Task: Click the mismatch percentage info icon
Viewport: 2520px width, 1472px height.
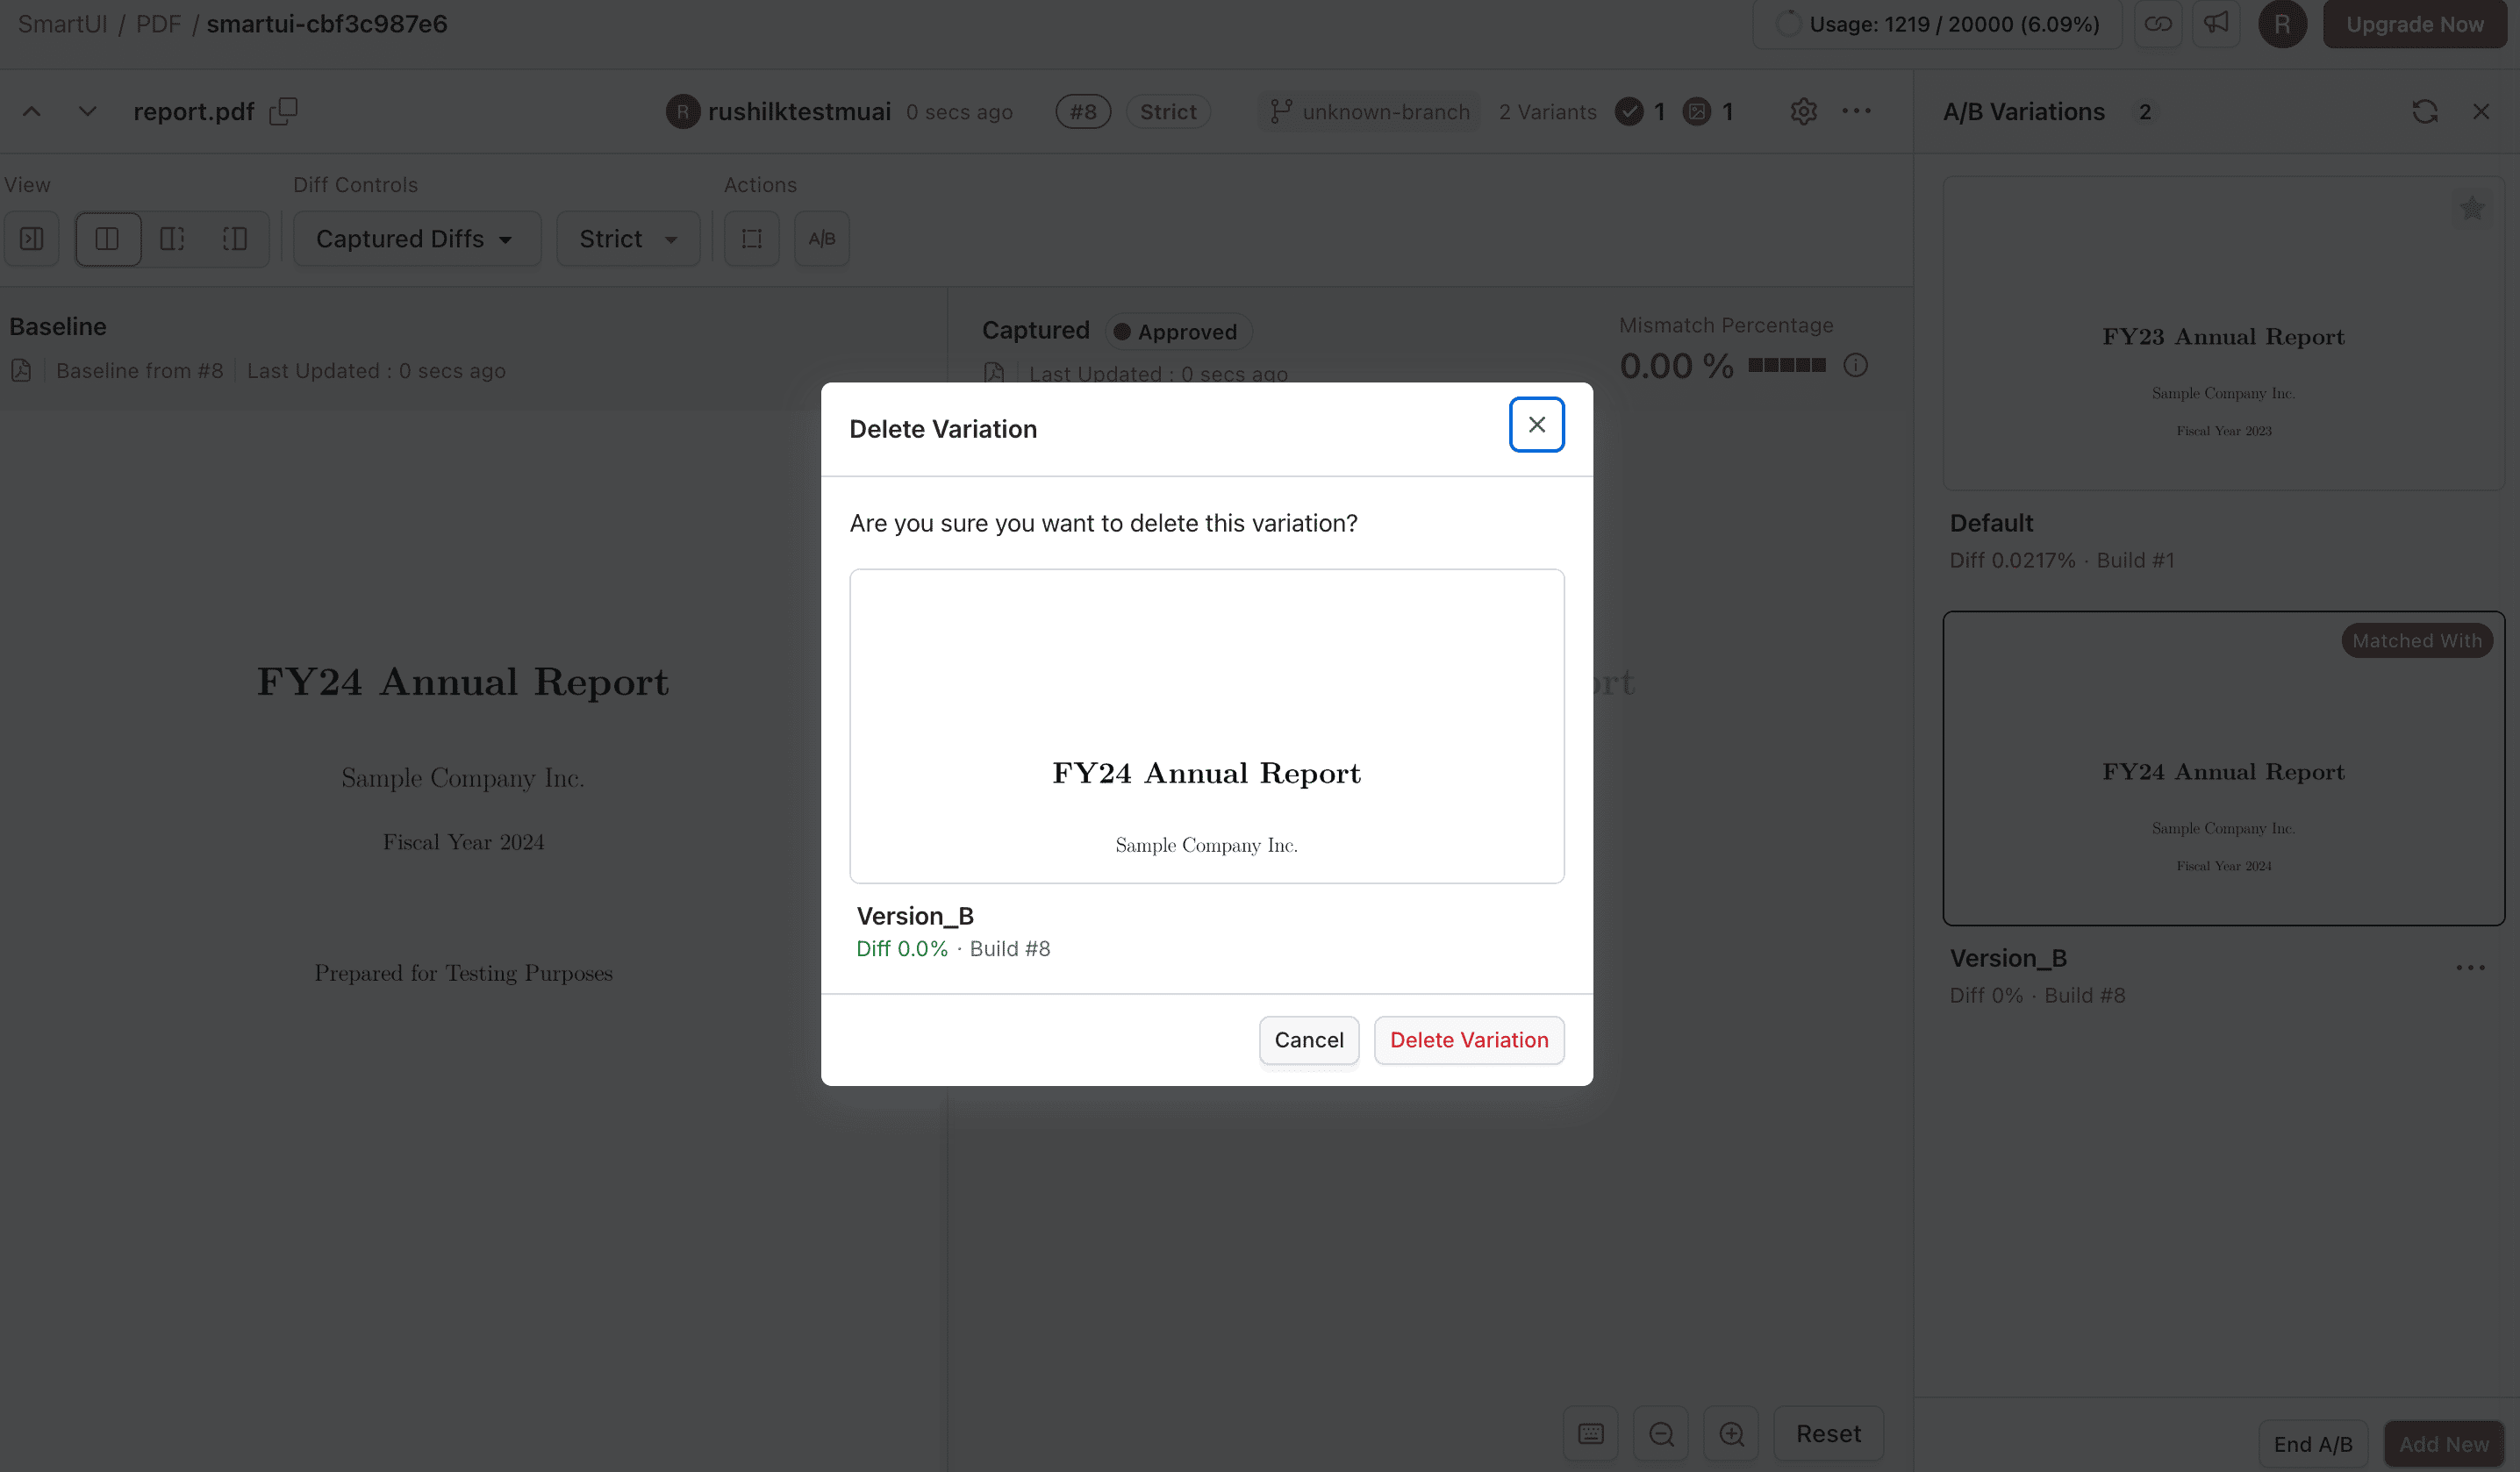Action: point(1856,366)
